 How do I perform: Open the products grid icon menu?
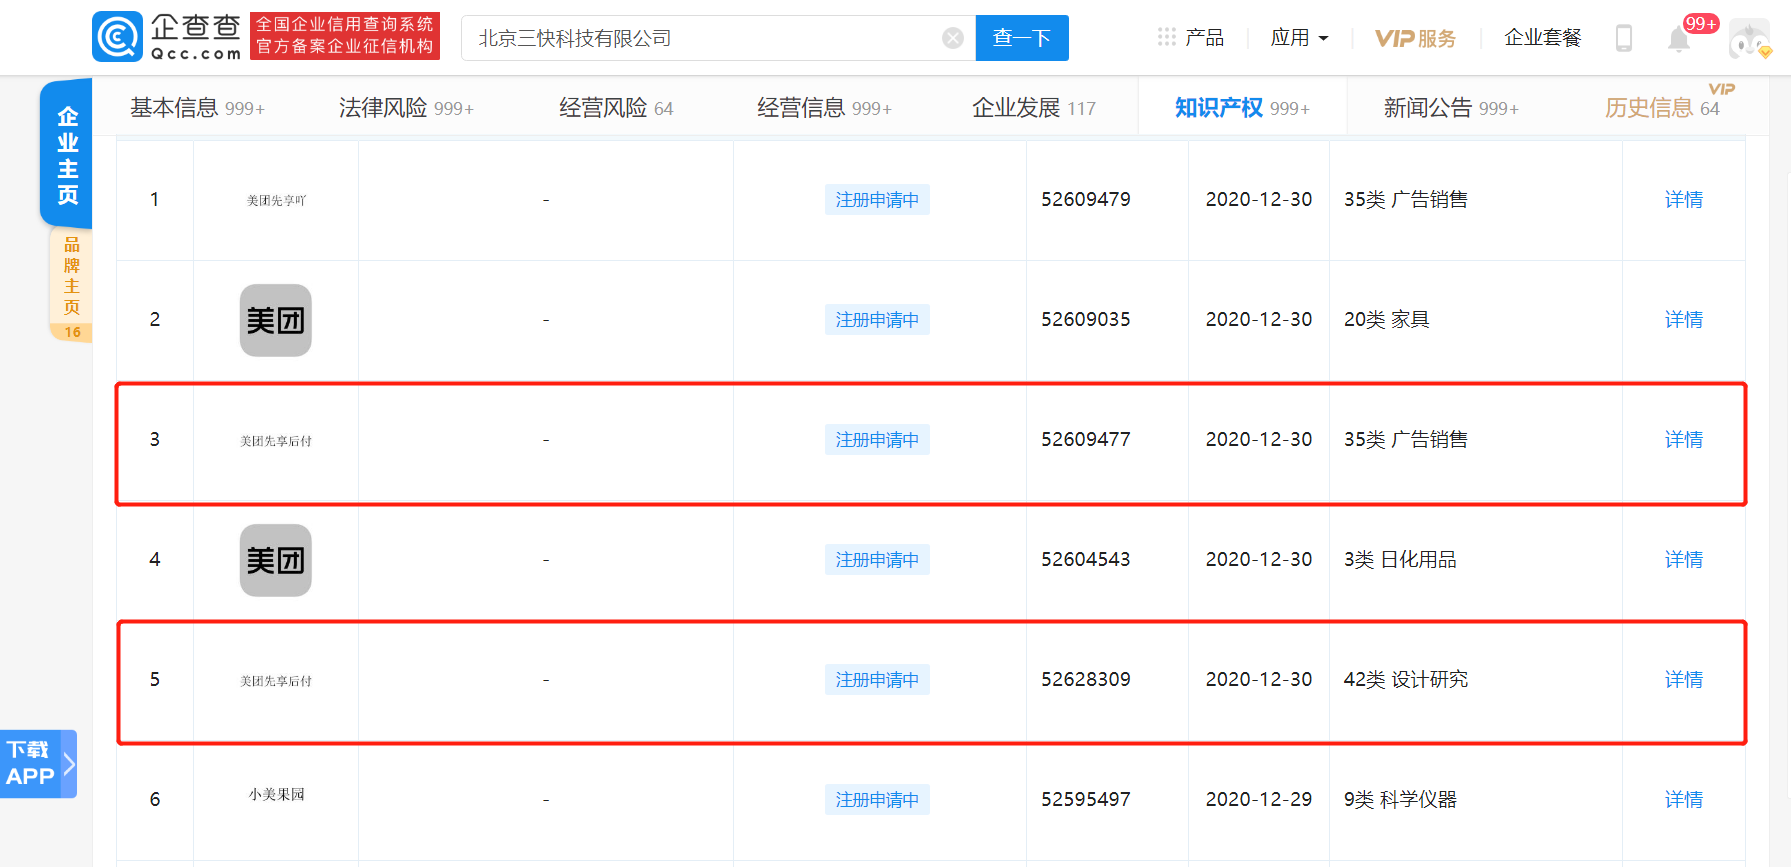[1166, 37]
